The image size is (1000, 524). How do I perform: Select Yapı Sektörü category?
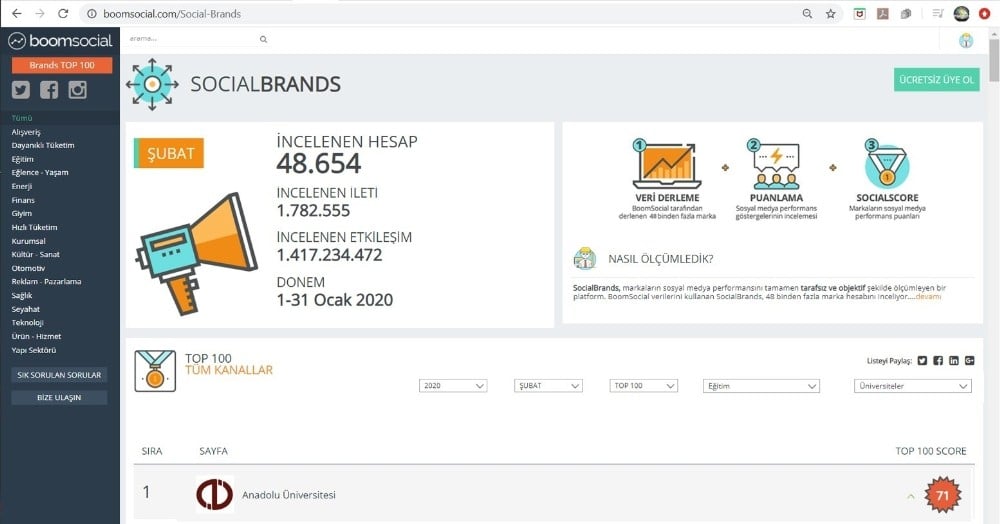point(34,351)
